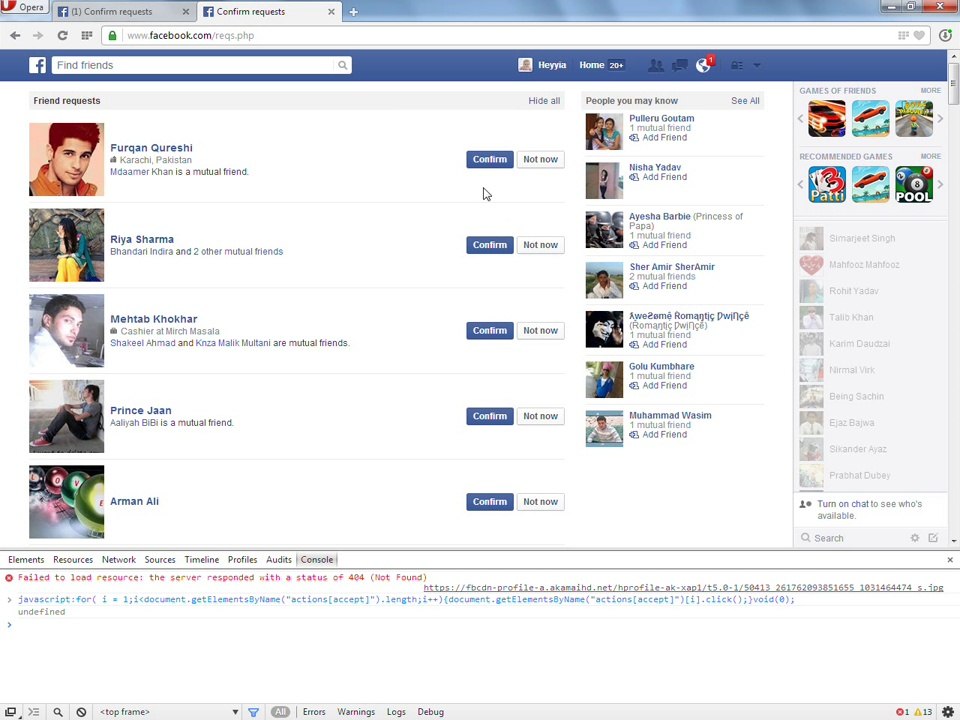Close the active Confirm requests tab

331,12
